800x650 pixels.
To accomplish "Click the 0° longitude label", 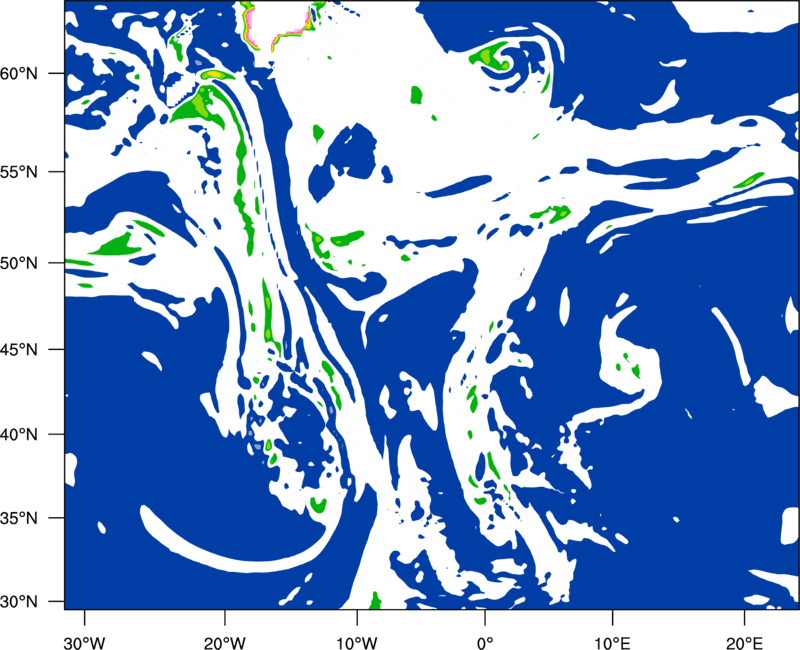I will click(485, 643).
